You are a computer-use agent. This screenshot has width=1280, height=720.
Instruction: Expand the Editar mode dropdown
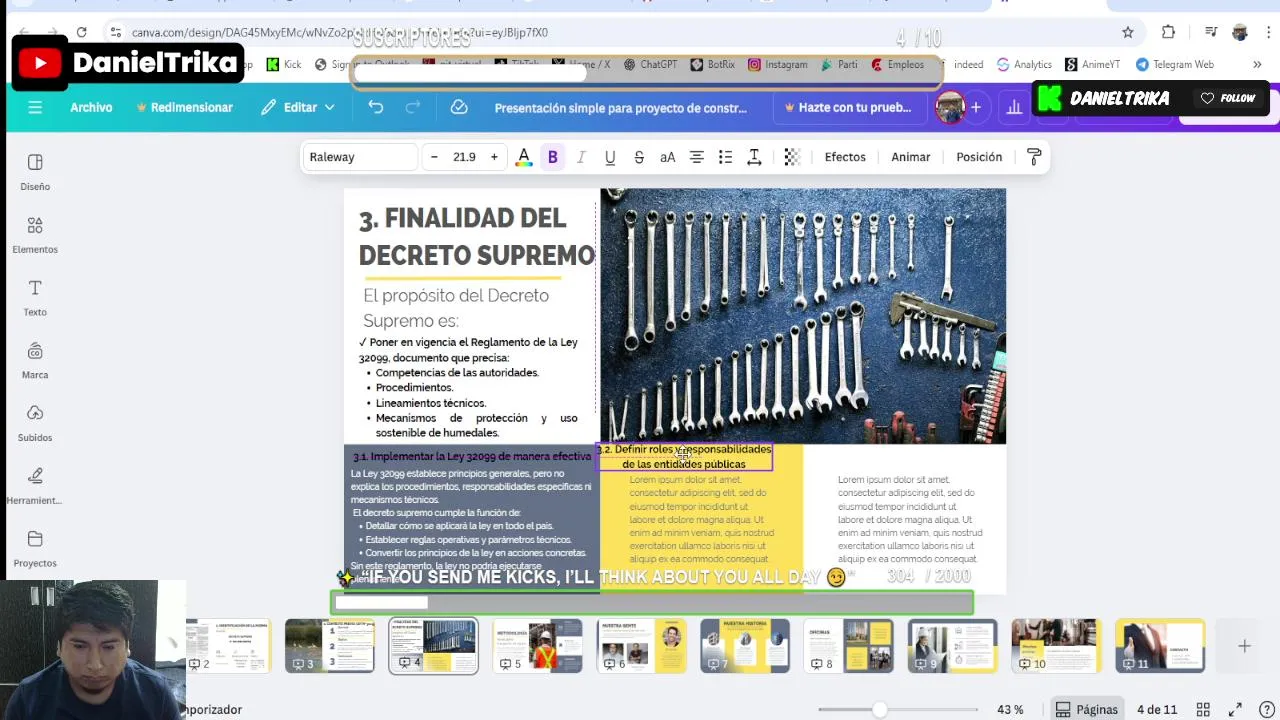pyautogui.click(x=298, y=107)
